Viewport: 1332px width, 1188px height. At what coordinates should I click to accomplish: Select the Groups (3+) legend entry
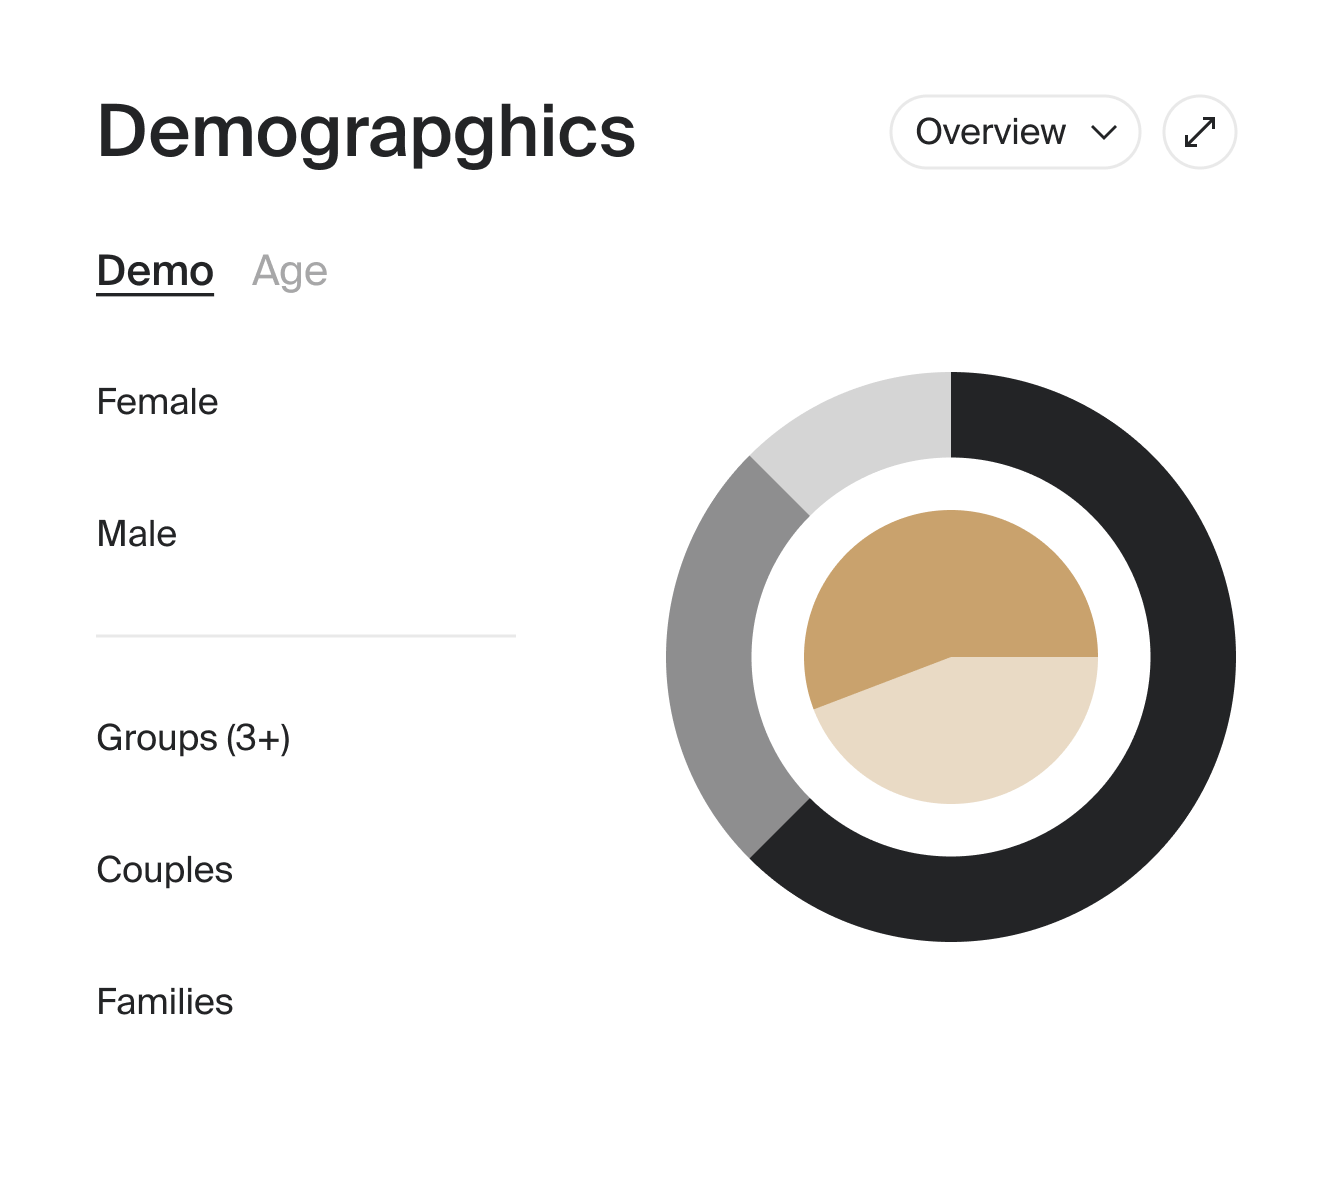194,738
